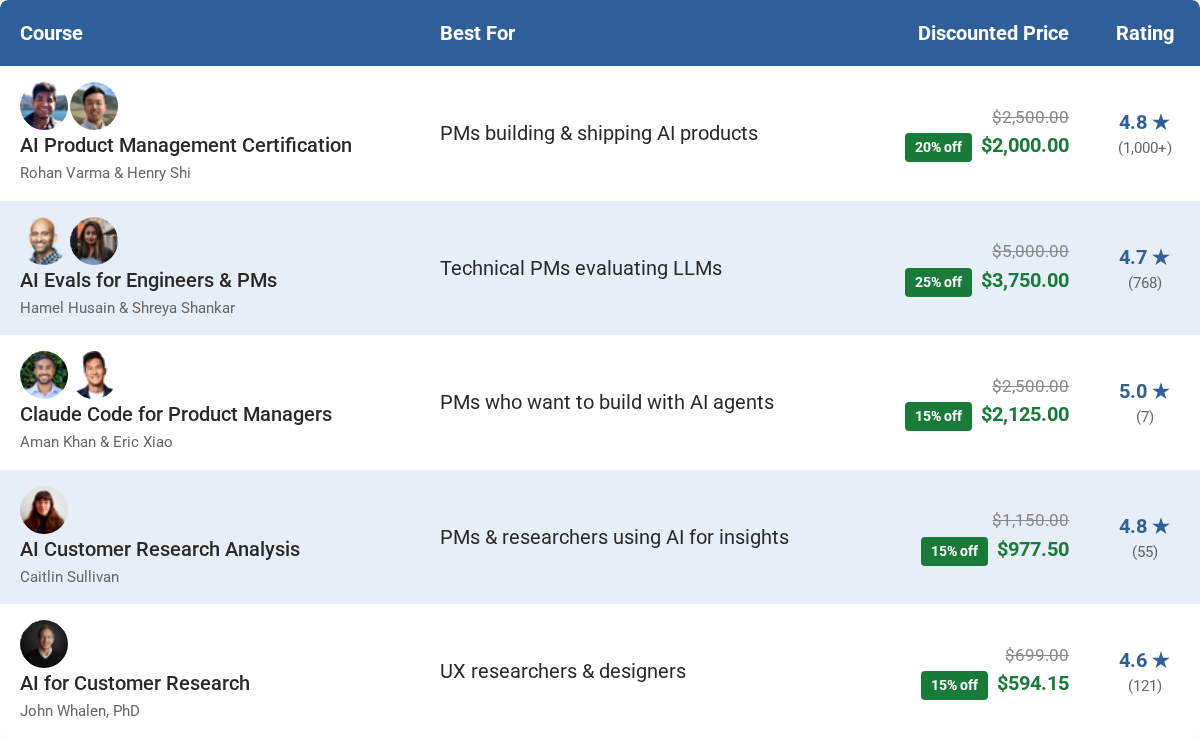Click John Whalen's profile picture
Screen dimensions: 1200x739
click(44, 644)
